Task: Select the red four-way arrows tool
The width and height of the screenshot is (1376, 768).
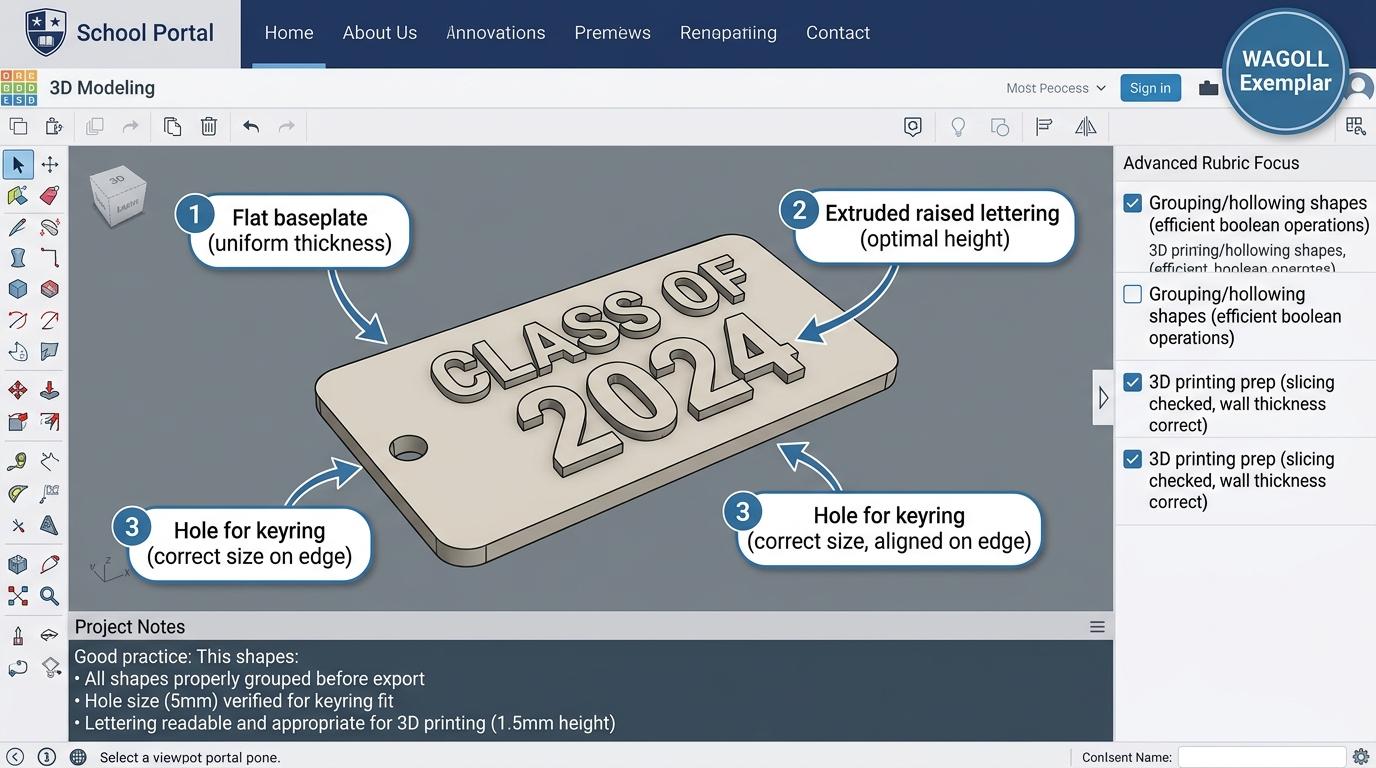Action: pos(18,390)
